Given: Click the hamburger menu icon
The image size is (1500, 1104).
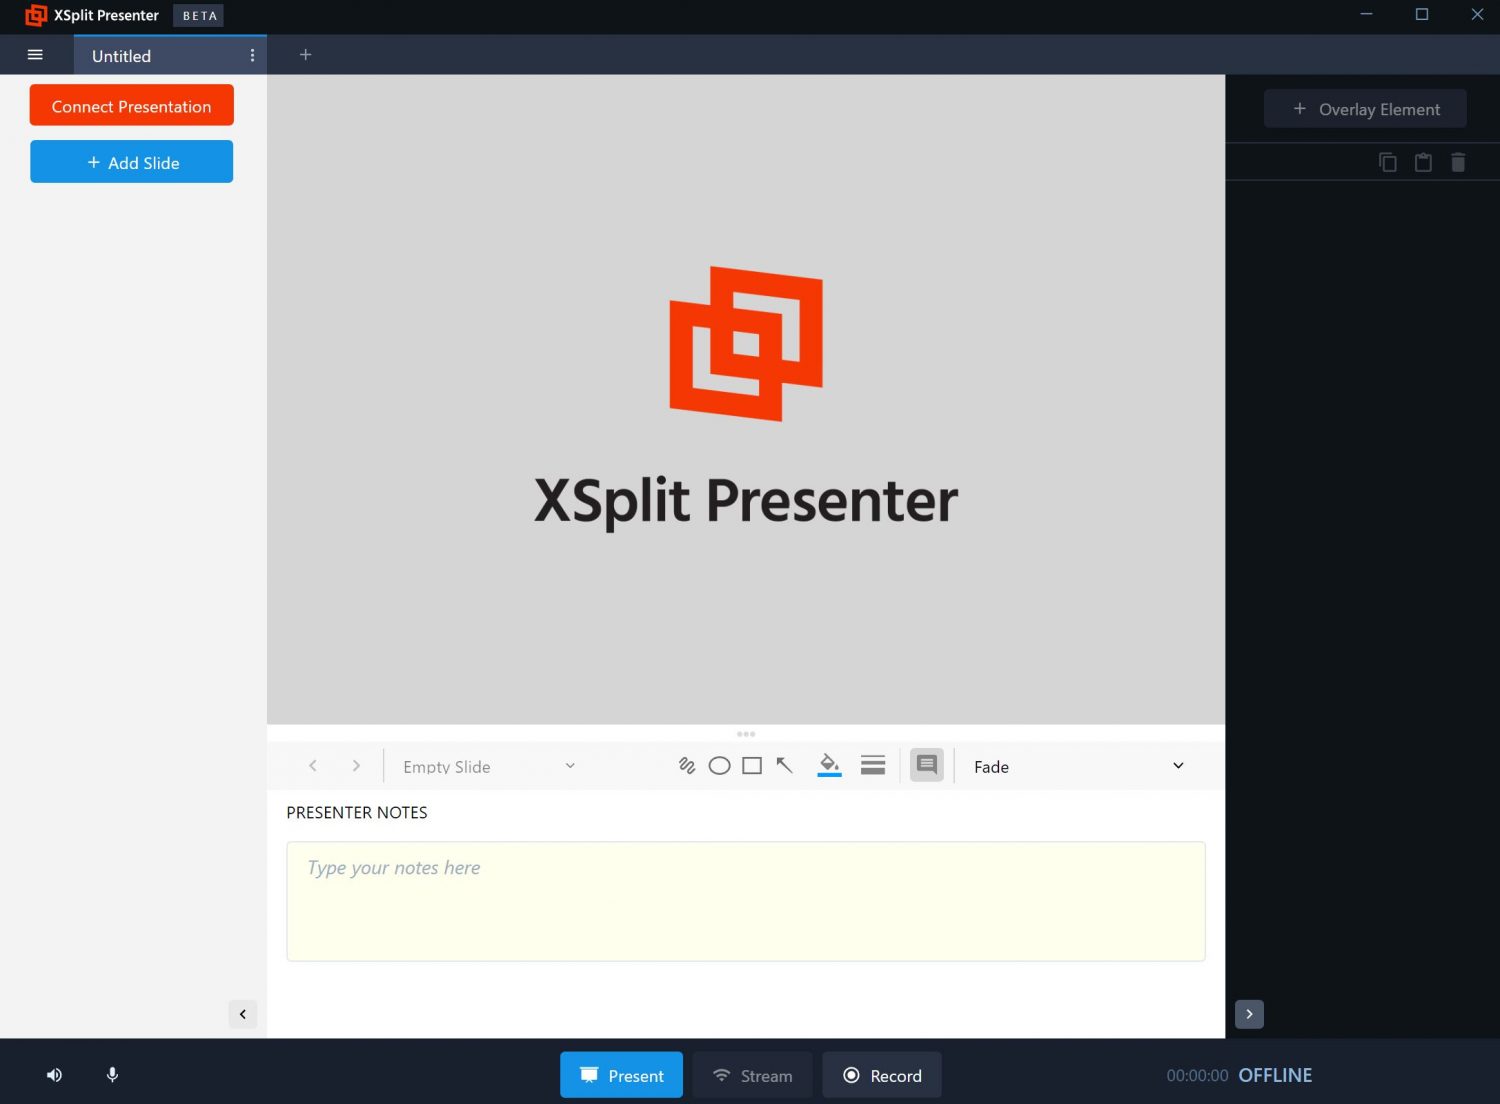Looking at the screenshot, I should click(35, 55).
